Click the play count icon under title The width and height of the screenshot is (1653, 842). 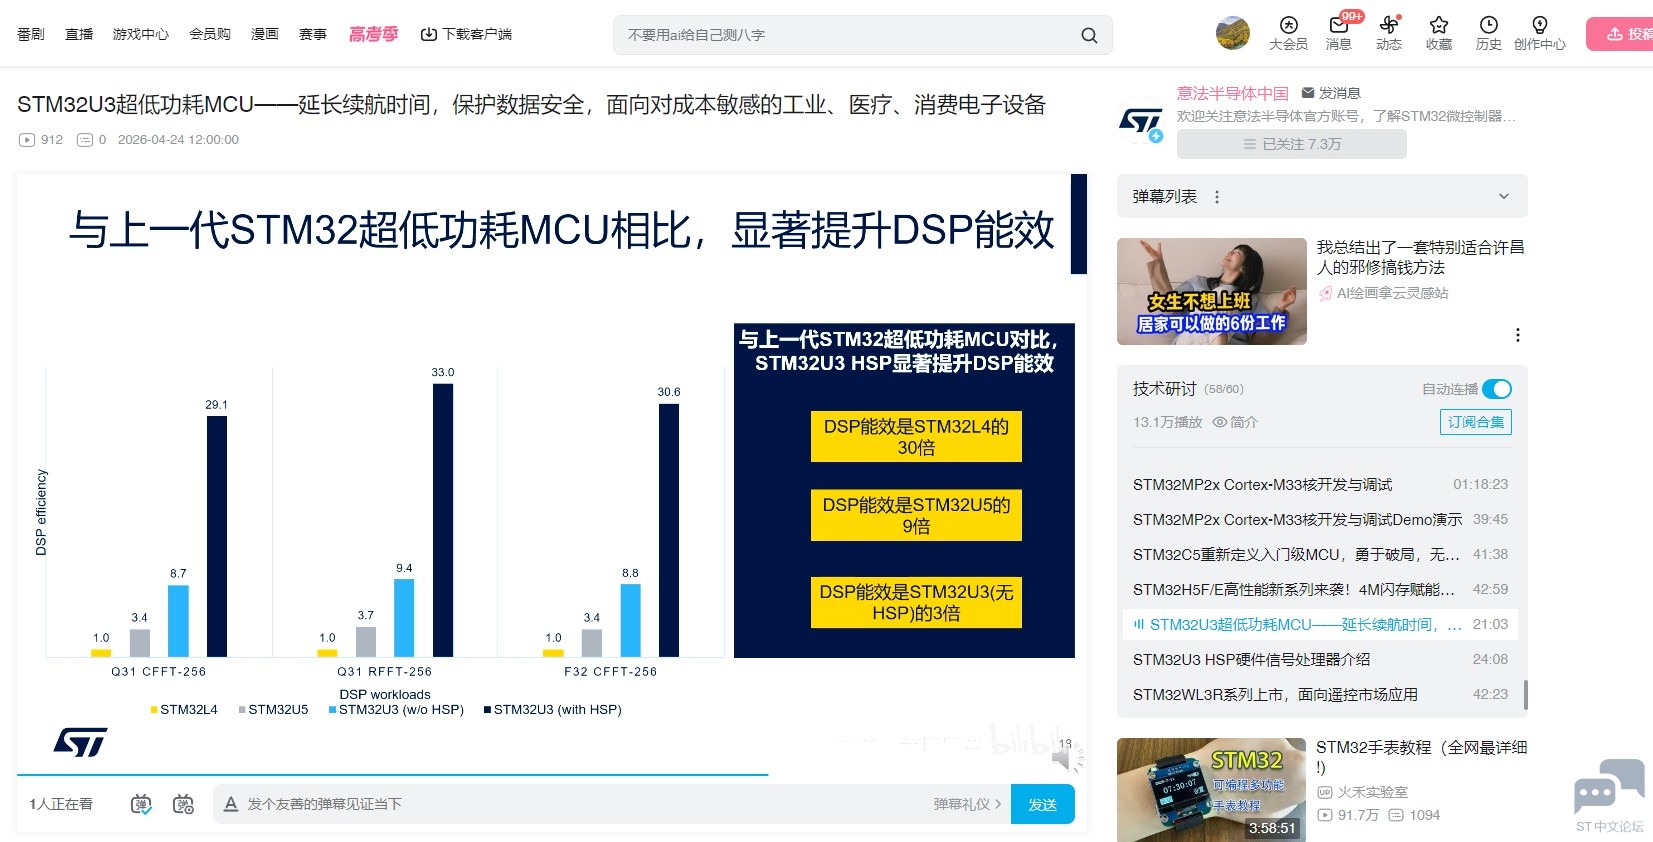pyautogui.click(x=27, y=140)
